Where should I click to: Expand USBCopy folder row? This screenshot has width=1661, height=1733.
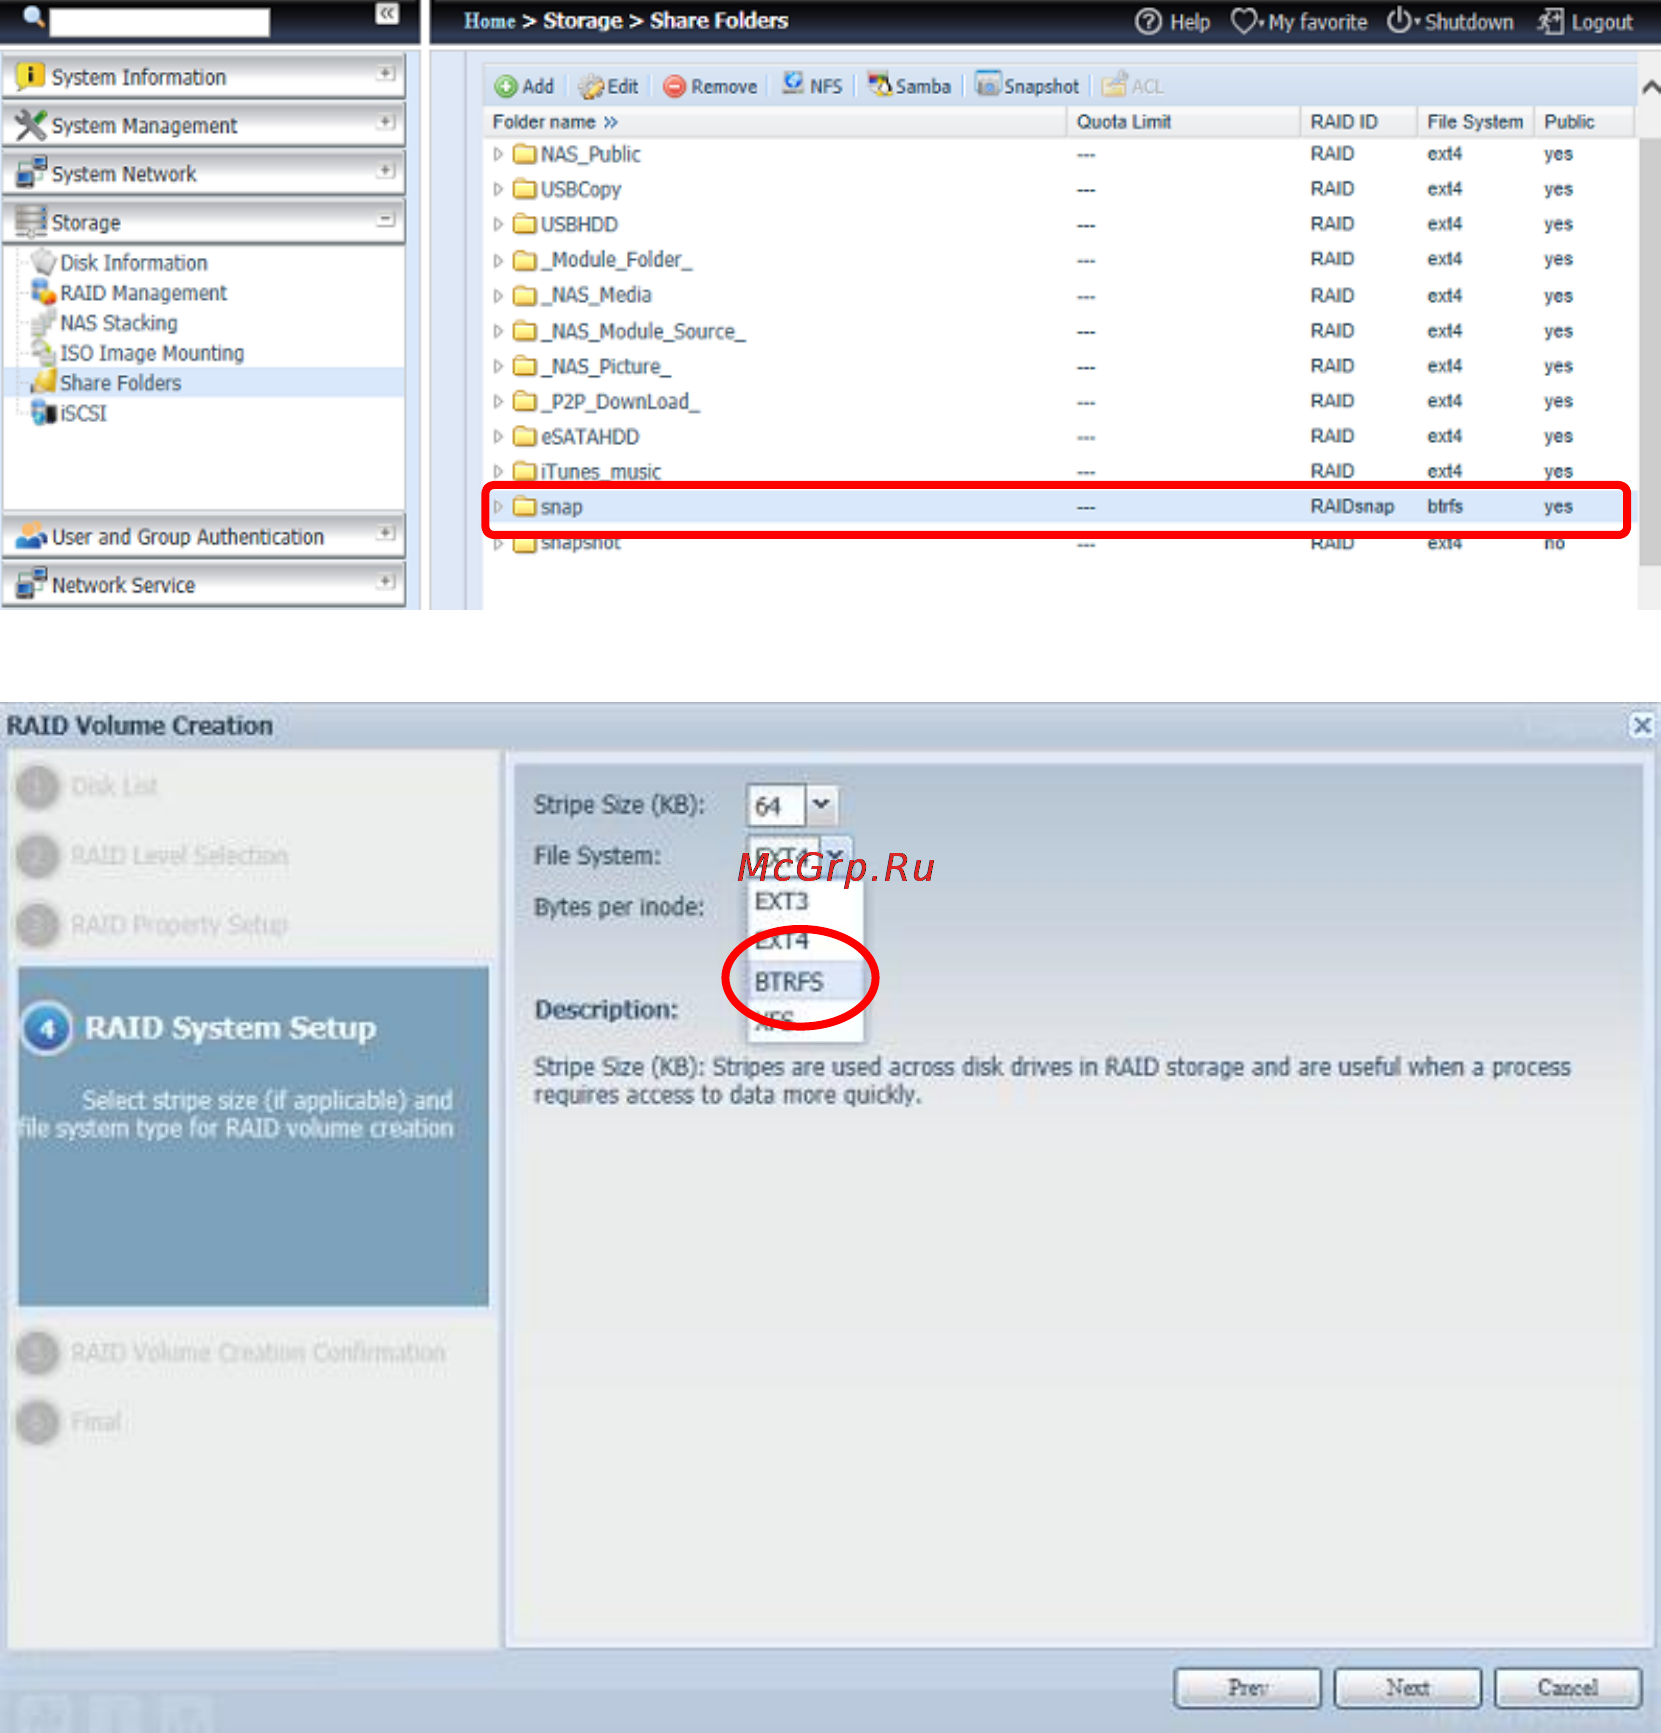pyautogui.click(x=498, y=189)
